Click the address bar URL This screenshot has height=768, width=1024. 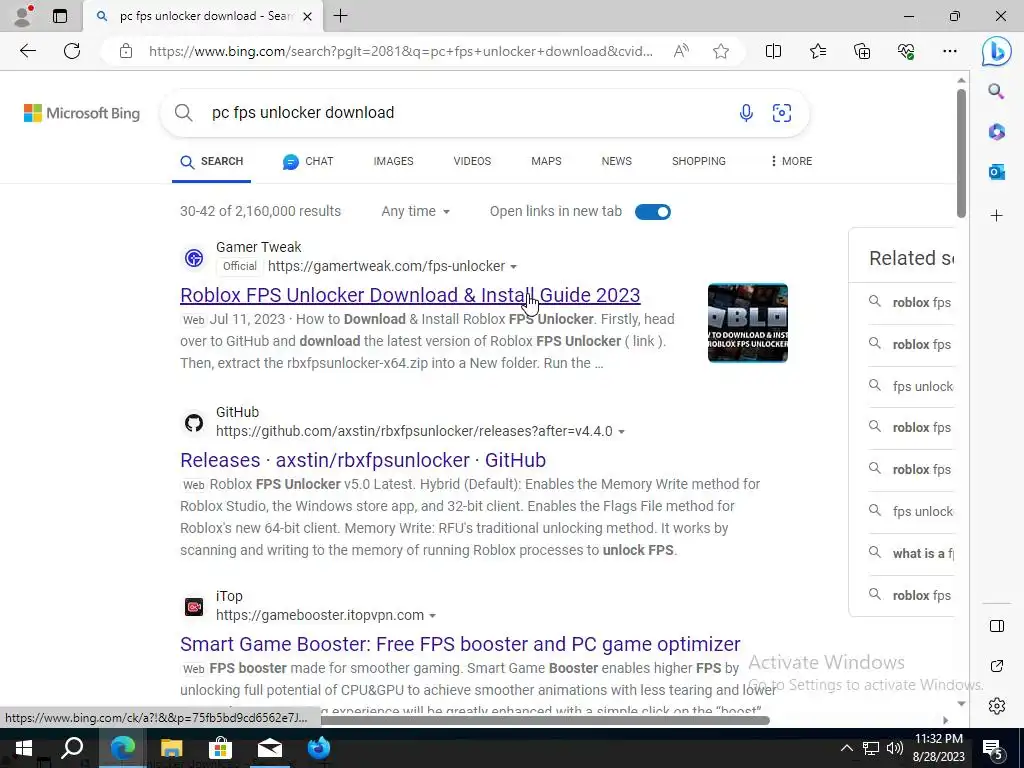tap(400, 51)
